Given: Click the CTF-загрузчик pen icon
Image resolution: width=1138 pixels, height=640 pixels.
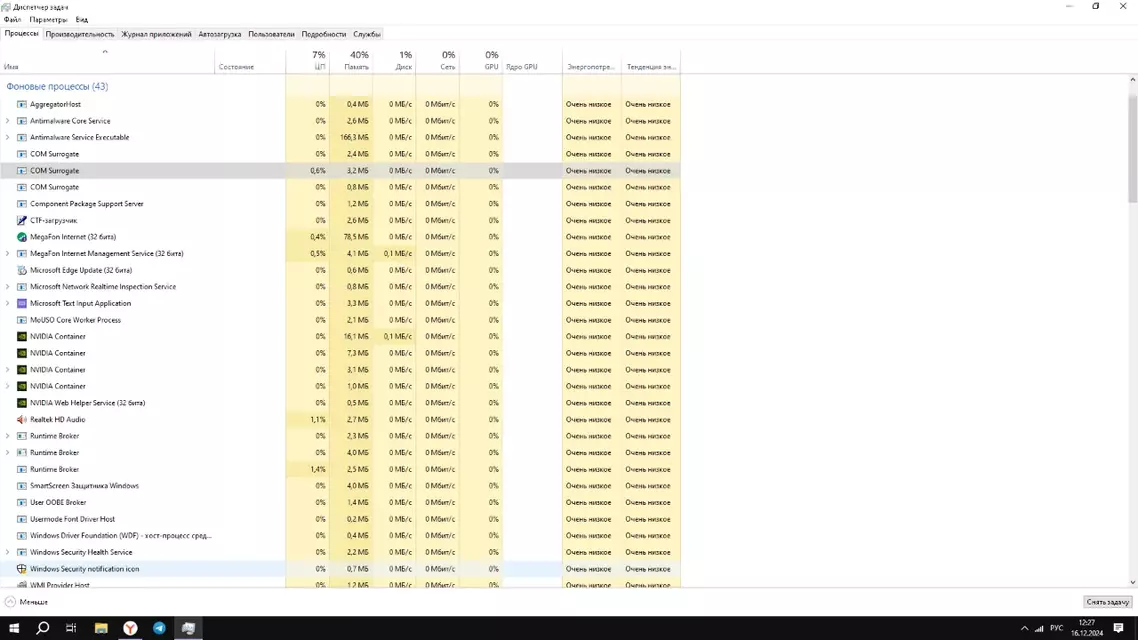Looking at the screenshot, I should 22,221.
